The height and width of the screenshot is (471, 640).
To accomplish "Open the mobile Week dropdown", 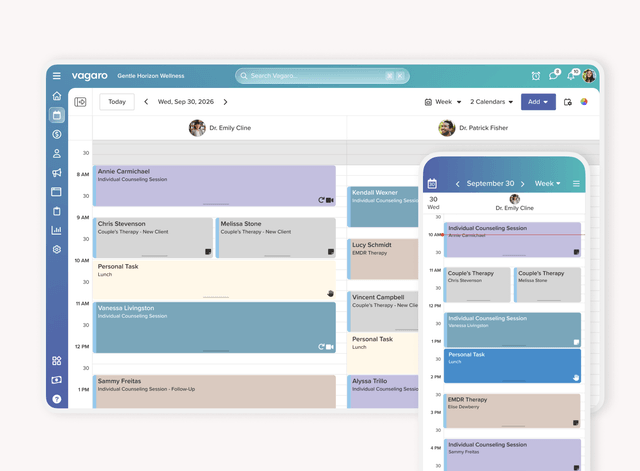I will [x=547, y=184].
